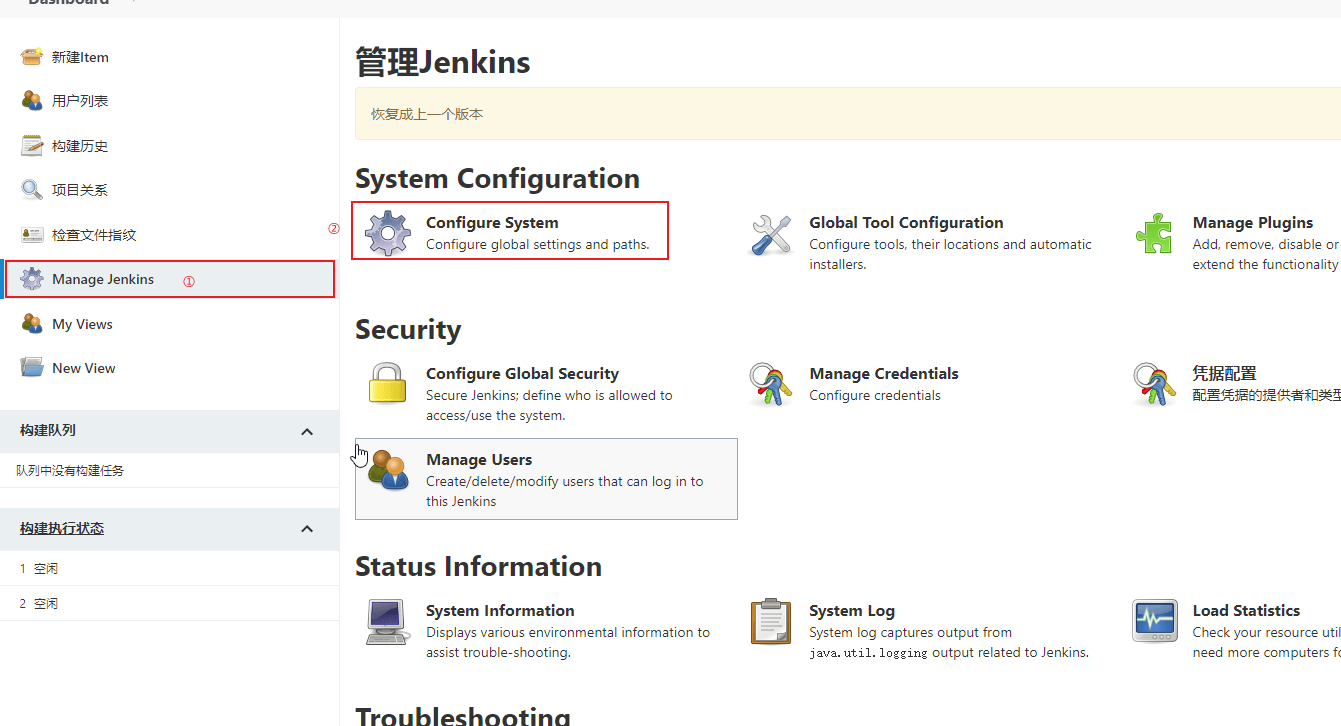Click the System Log clipboard icon
This screenshot has width=1341, height=726.
(x=771, y=621)
